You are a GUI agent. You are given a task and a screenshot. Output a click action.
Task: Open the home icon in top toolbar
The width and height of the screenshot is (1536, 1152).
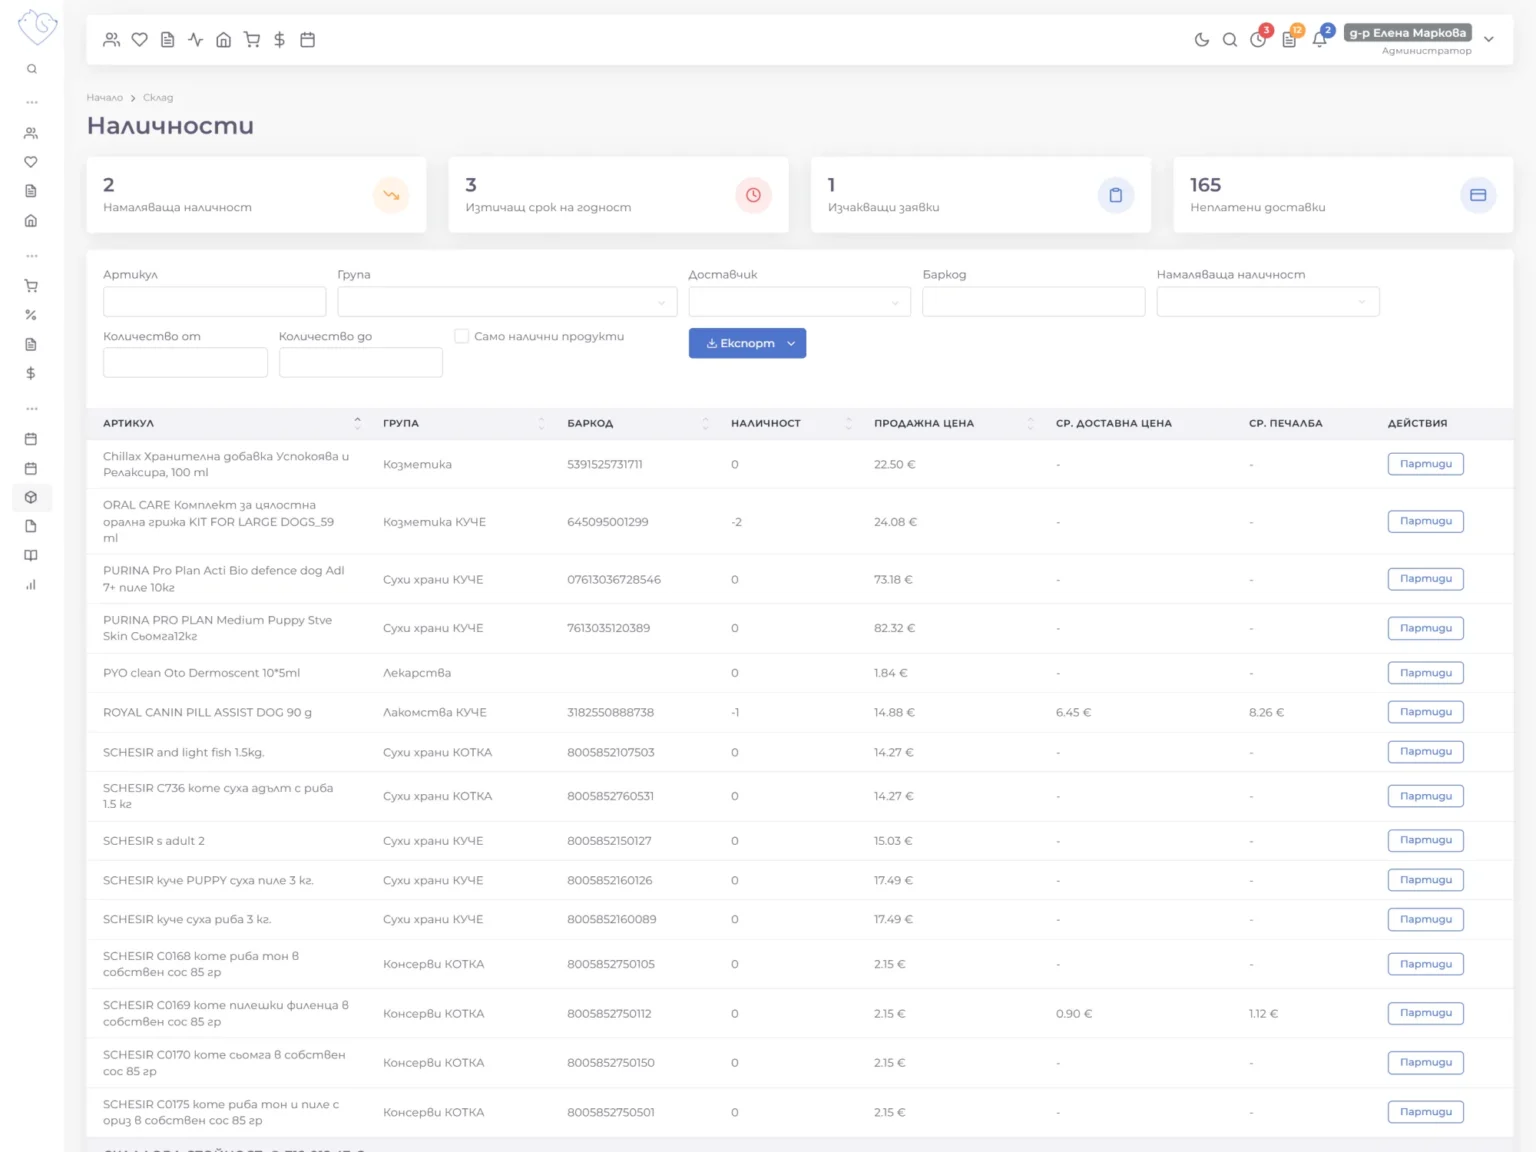click(224, 40)
